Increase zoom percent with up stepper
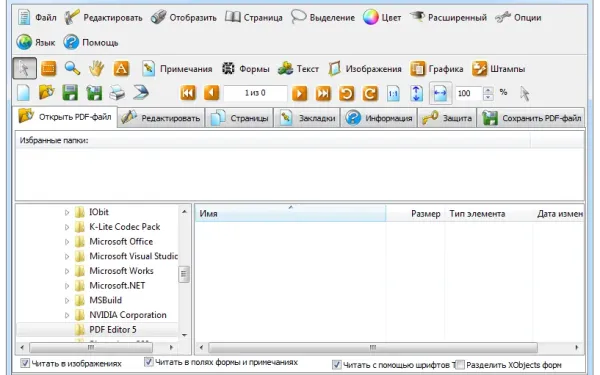The image size is (600, 375). (x=488, y=90)
